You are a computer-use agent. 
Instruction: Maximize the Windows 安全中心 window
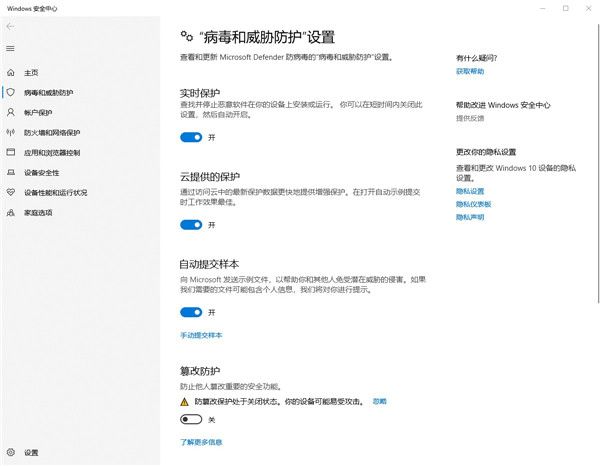[566, 8]
